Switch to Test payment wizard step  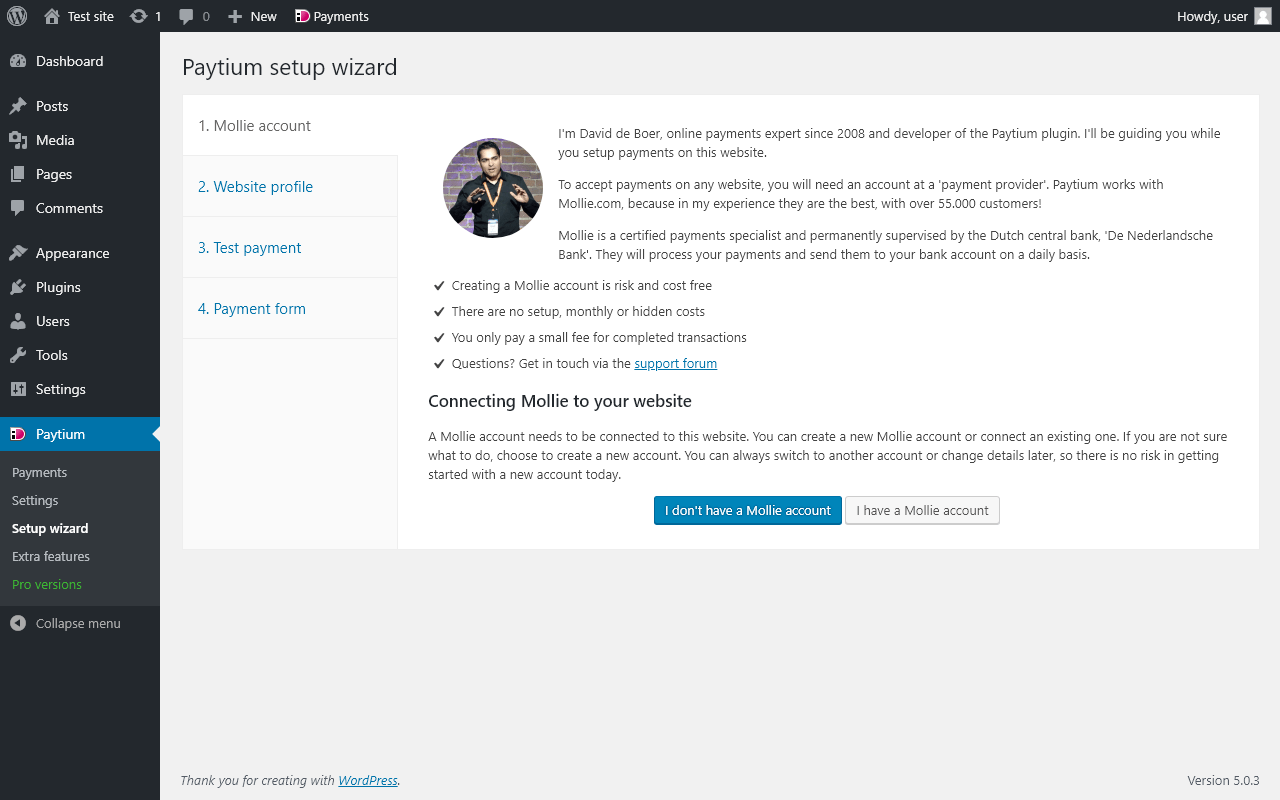[x=250, y=248]
